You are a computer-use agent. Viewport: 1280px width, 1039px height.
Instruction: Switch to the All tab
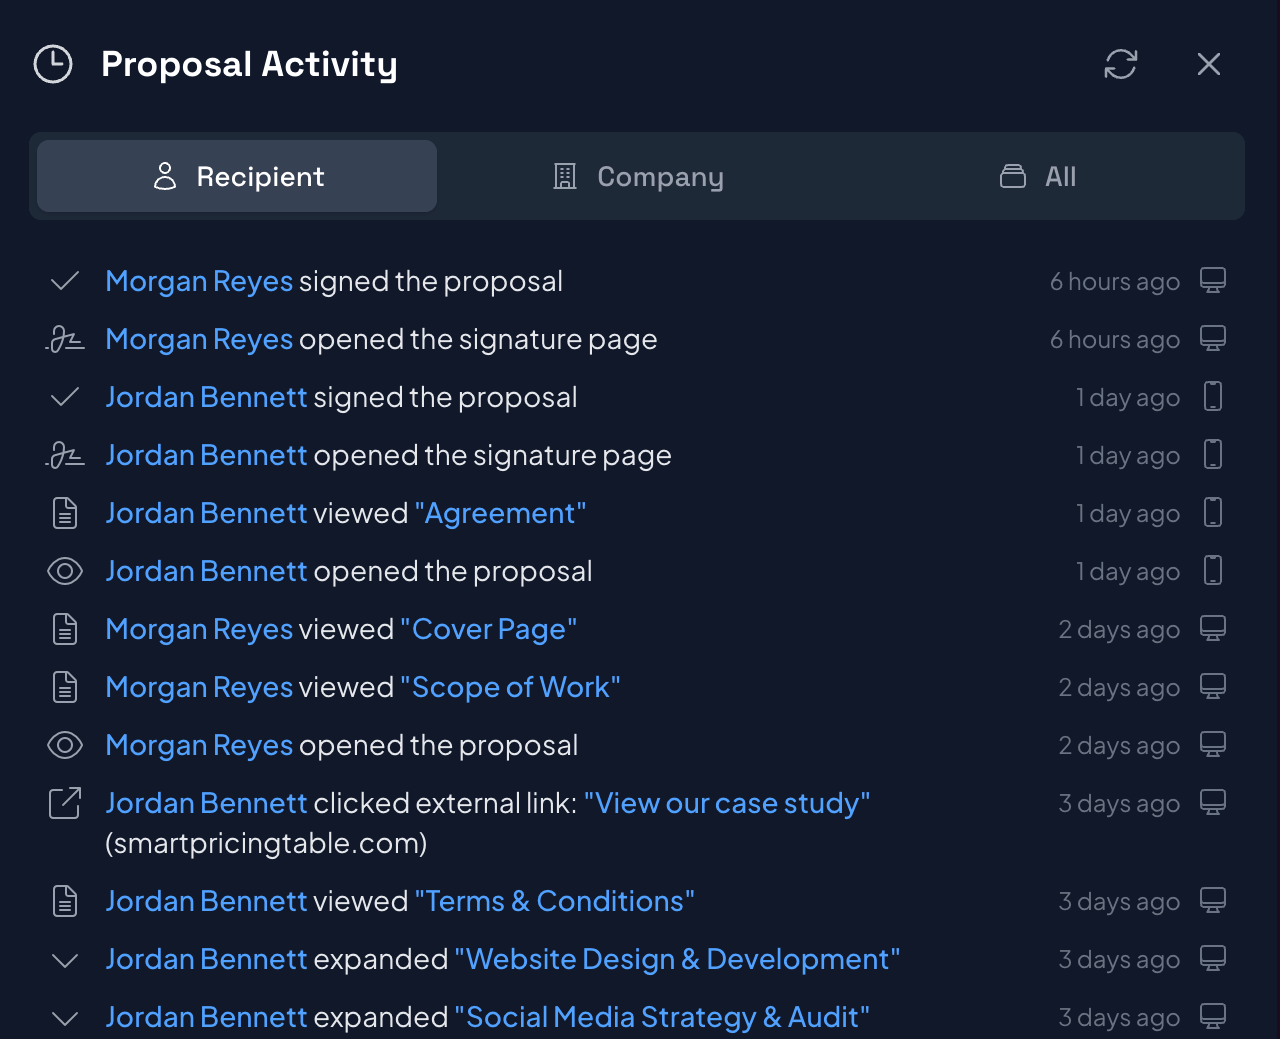click(1040, 177)
